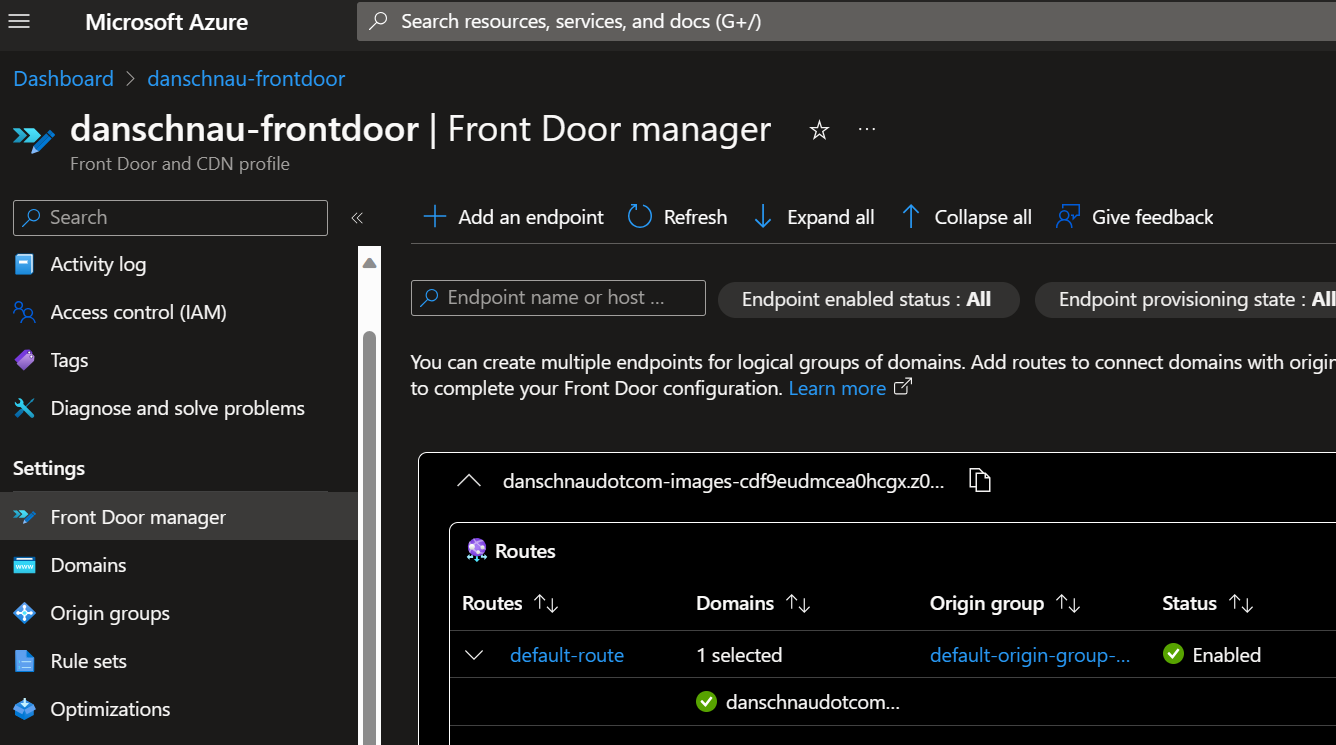This screenshot has width=1336, height=745.
Task: Open the more options ellipsis in the title
Action: tap(867, 130)
